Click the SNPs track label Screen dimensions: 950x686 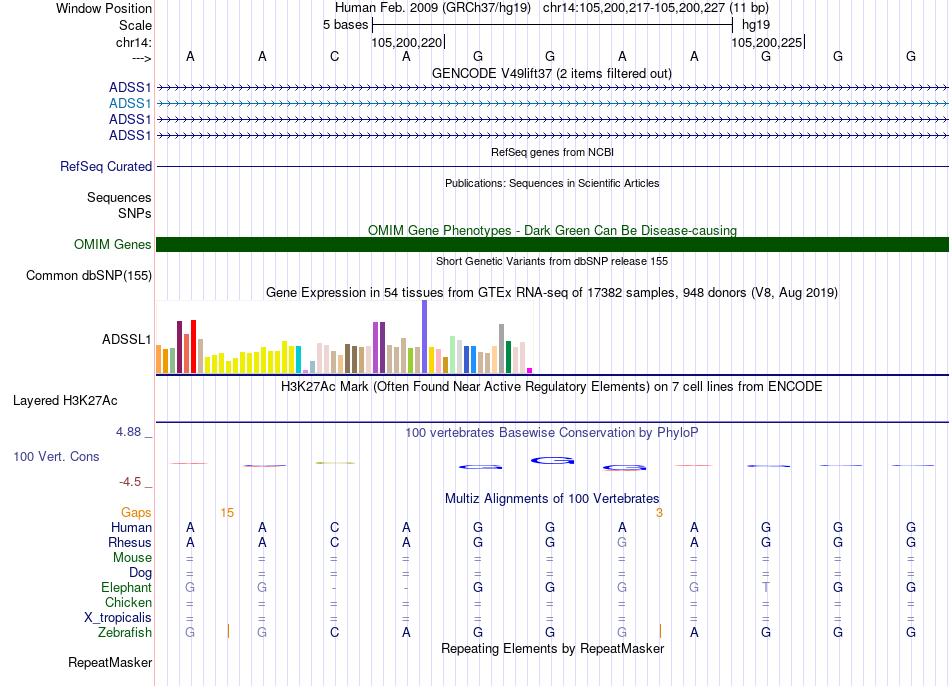(135, 213)
